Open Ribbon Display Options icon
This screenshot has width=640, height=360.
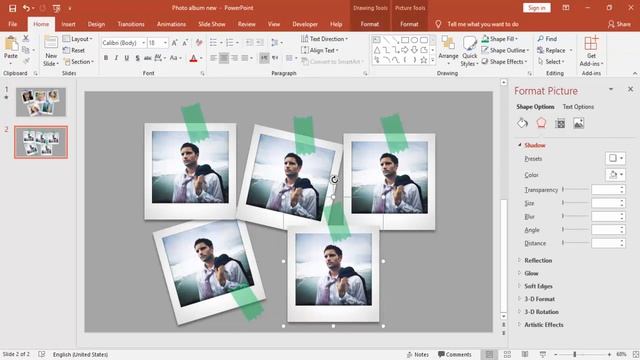(566, 8)
